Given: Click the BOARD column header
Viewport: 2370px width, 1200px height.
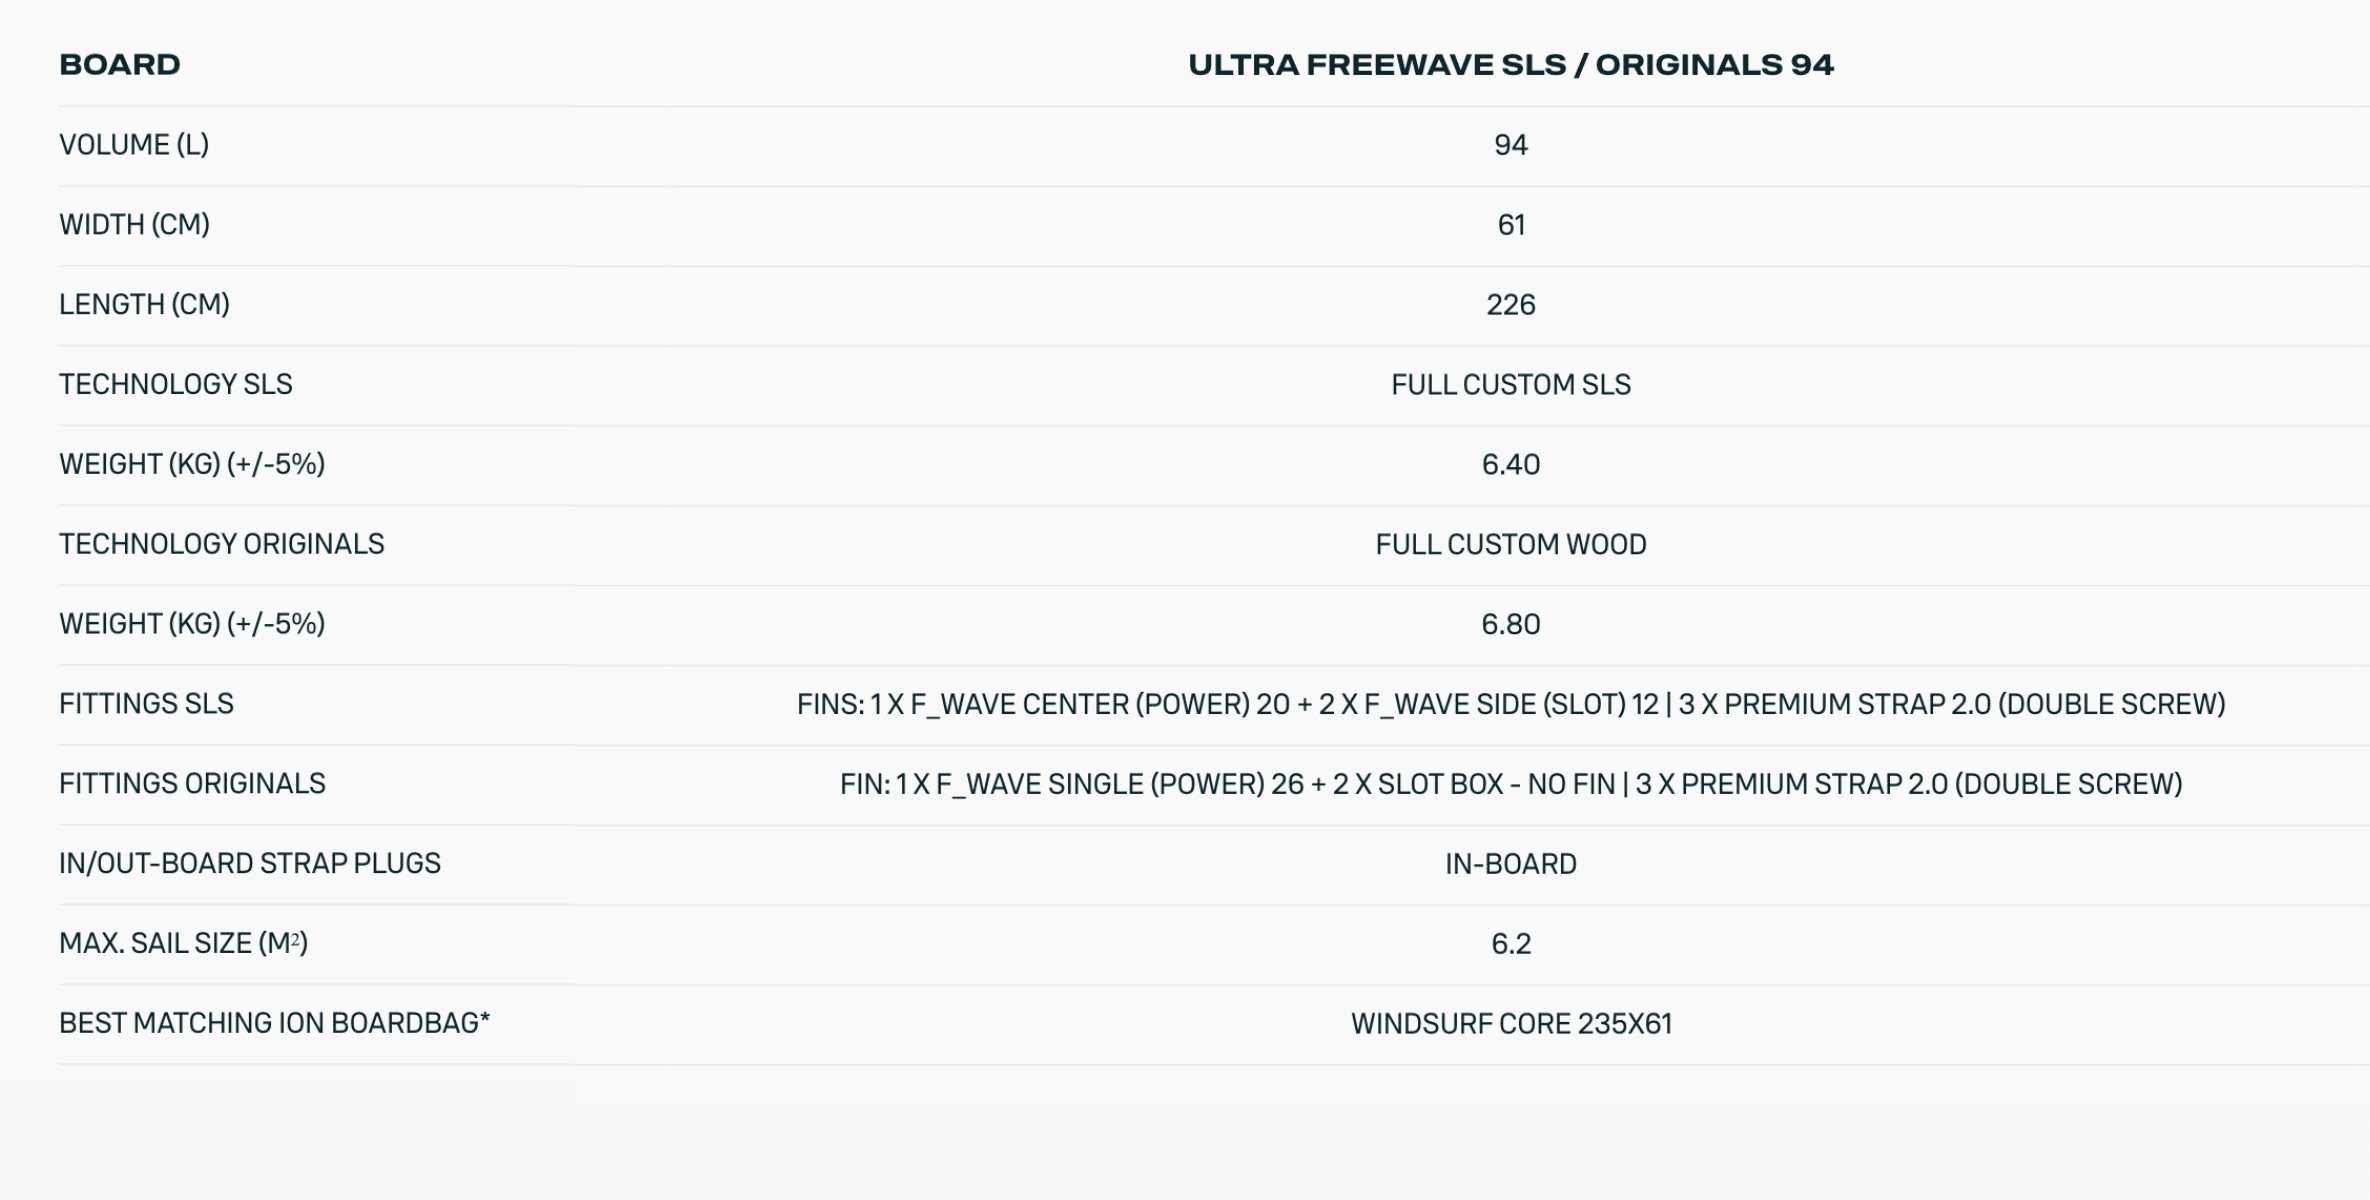Looking at the screenshot, I should (120, 65).
